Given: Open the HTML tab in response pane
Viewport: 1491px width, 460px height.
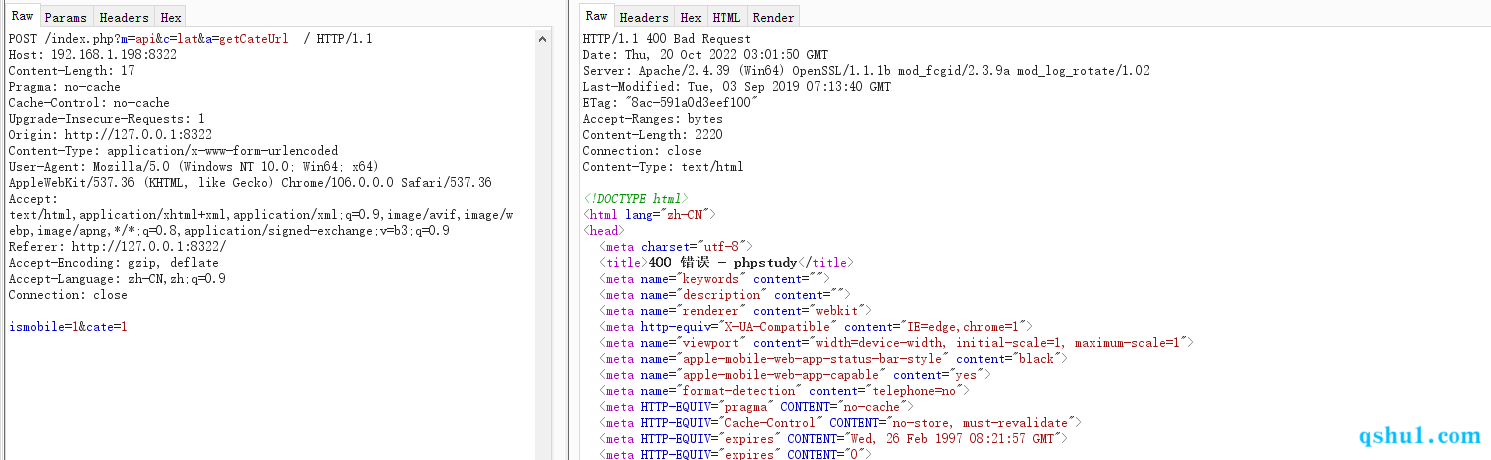Looking at the screenshot, I should coord(726,17).
